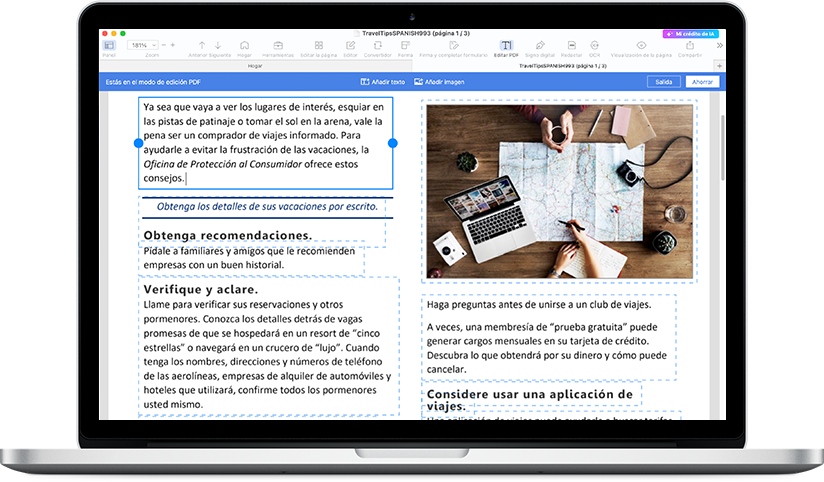Click the 'Verifique y aclare.' heading

(x=201, y=290)
